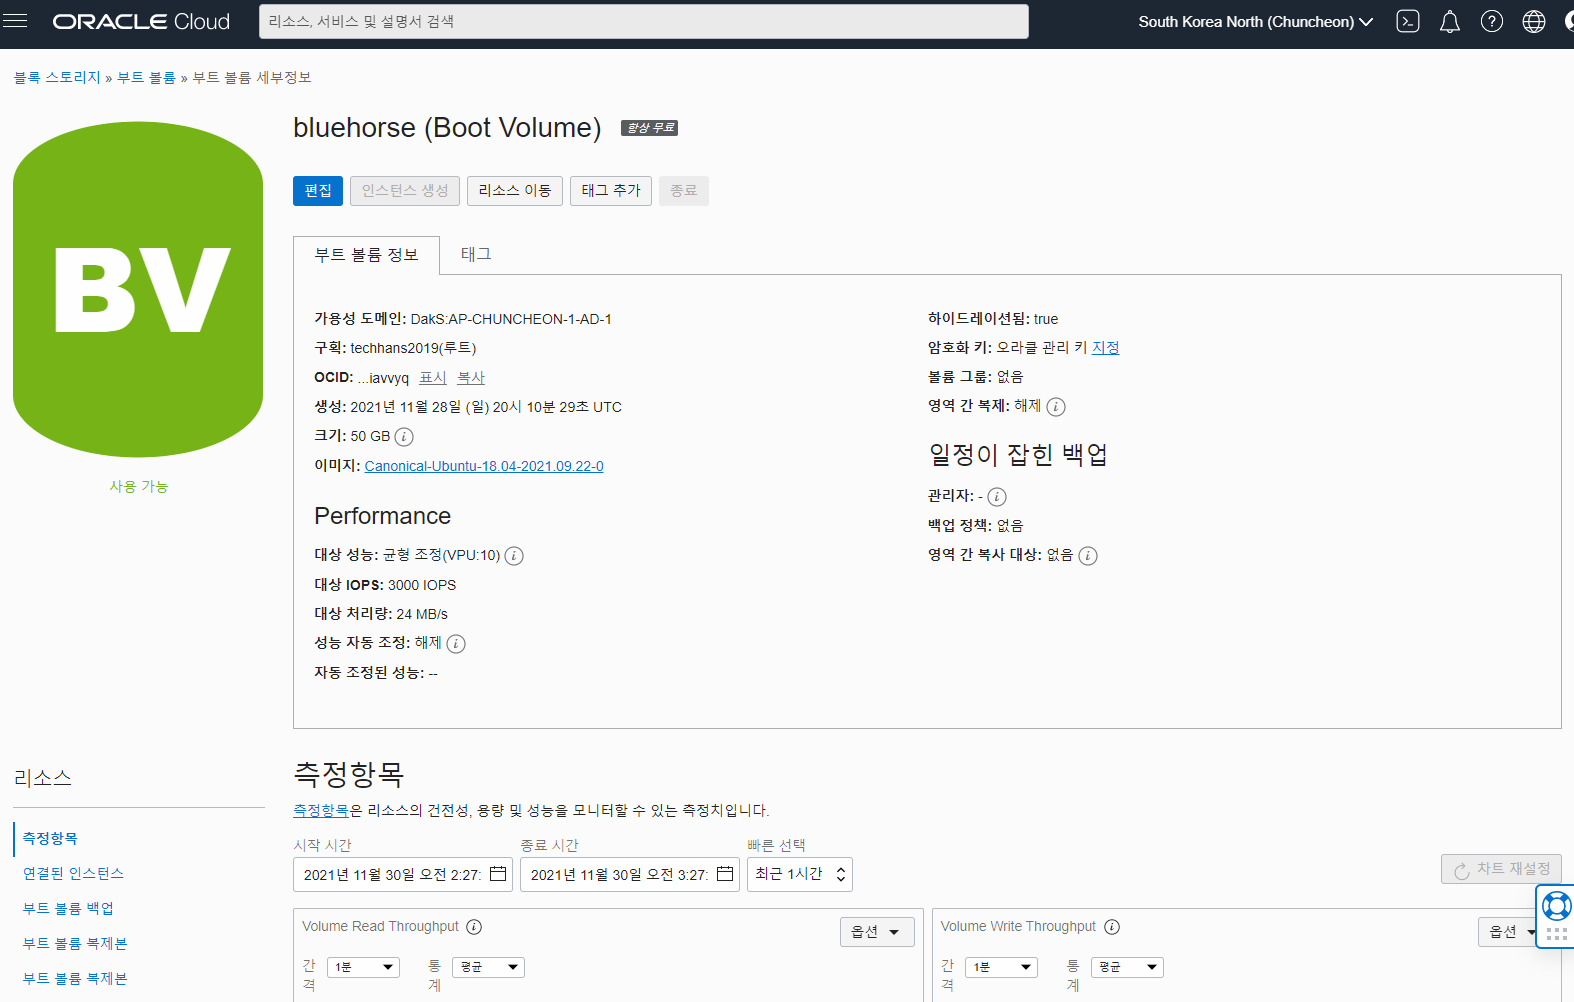The image size is (1574, 1002).
Task: Open interval 1분 dropdown in Read Throughput
Action: point(363,967)
